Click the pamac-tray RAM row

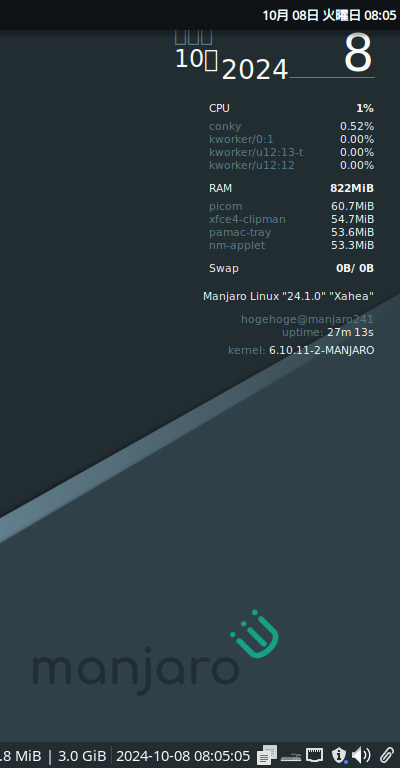[x=291, y=232]
